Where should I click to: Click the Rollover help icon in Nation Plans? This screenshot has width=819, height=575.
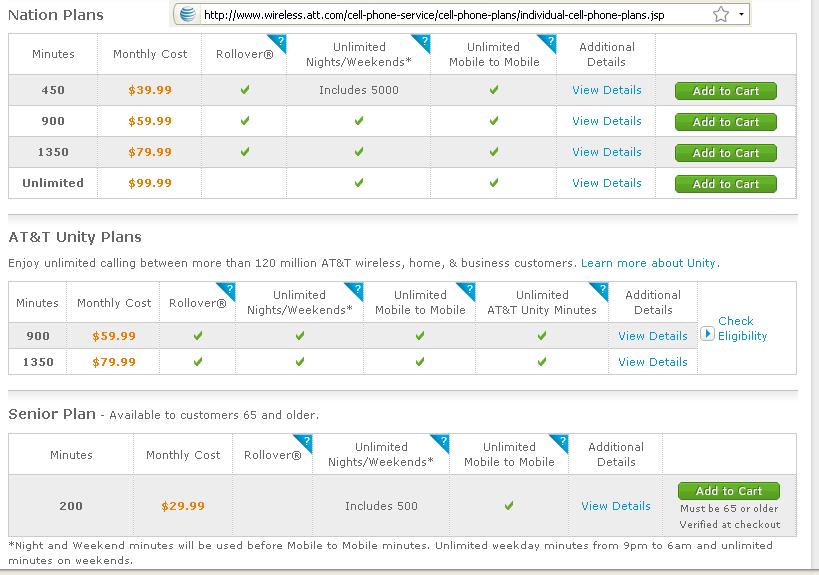(280, 42)
